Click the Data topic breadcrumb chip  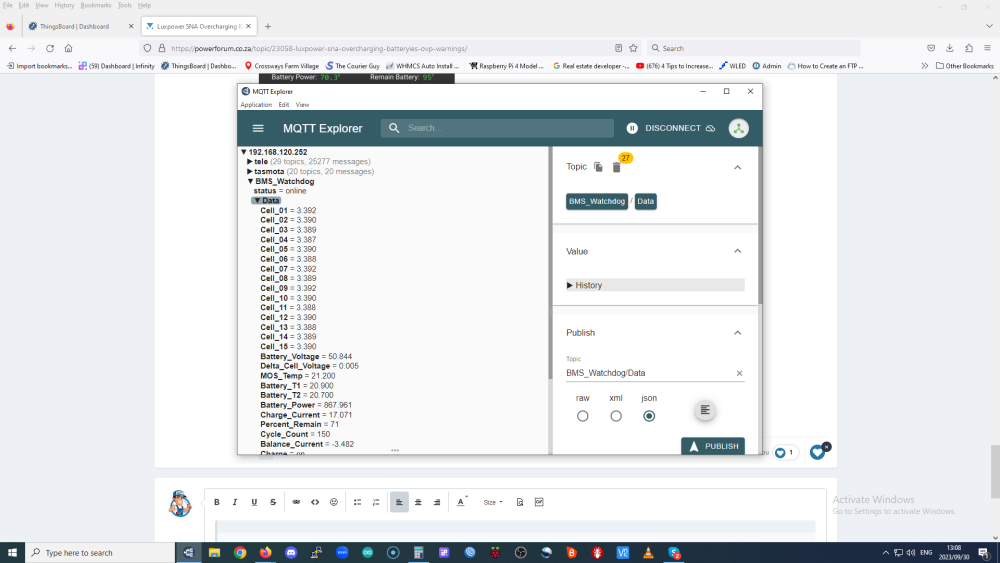point(645,201)
